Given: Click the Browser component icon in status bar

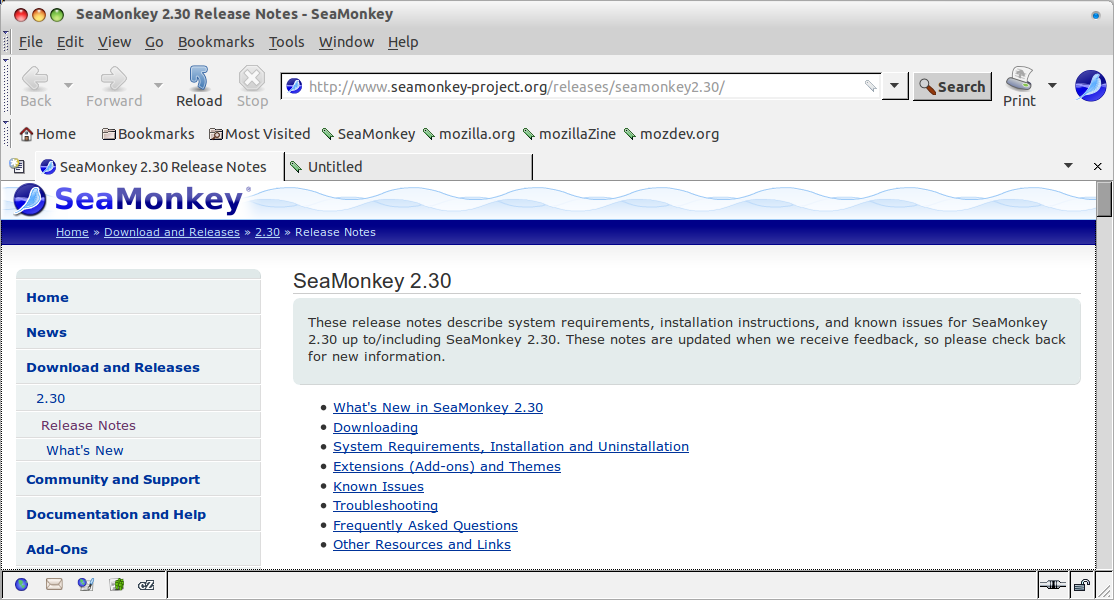Looking at the screenshot, I should (x=21, y=584).
